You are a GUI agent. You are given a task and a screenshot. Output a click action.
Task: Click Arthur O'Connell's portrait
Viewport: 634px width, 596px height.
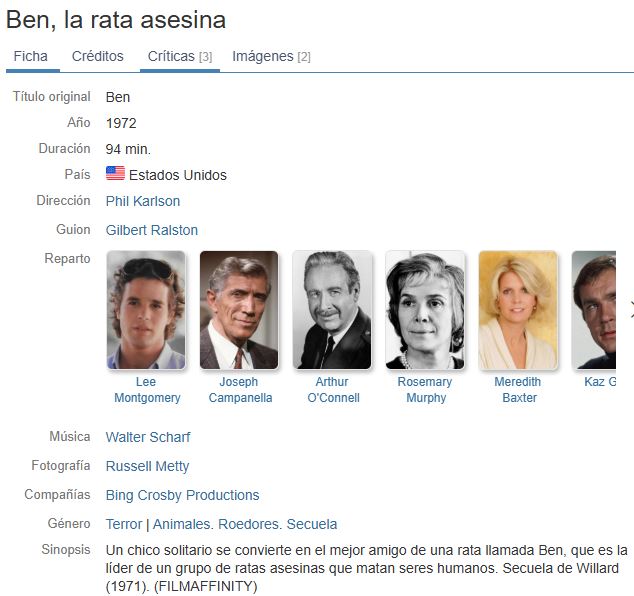(x=332, y=310)
